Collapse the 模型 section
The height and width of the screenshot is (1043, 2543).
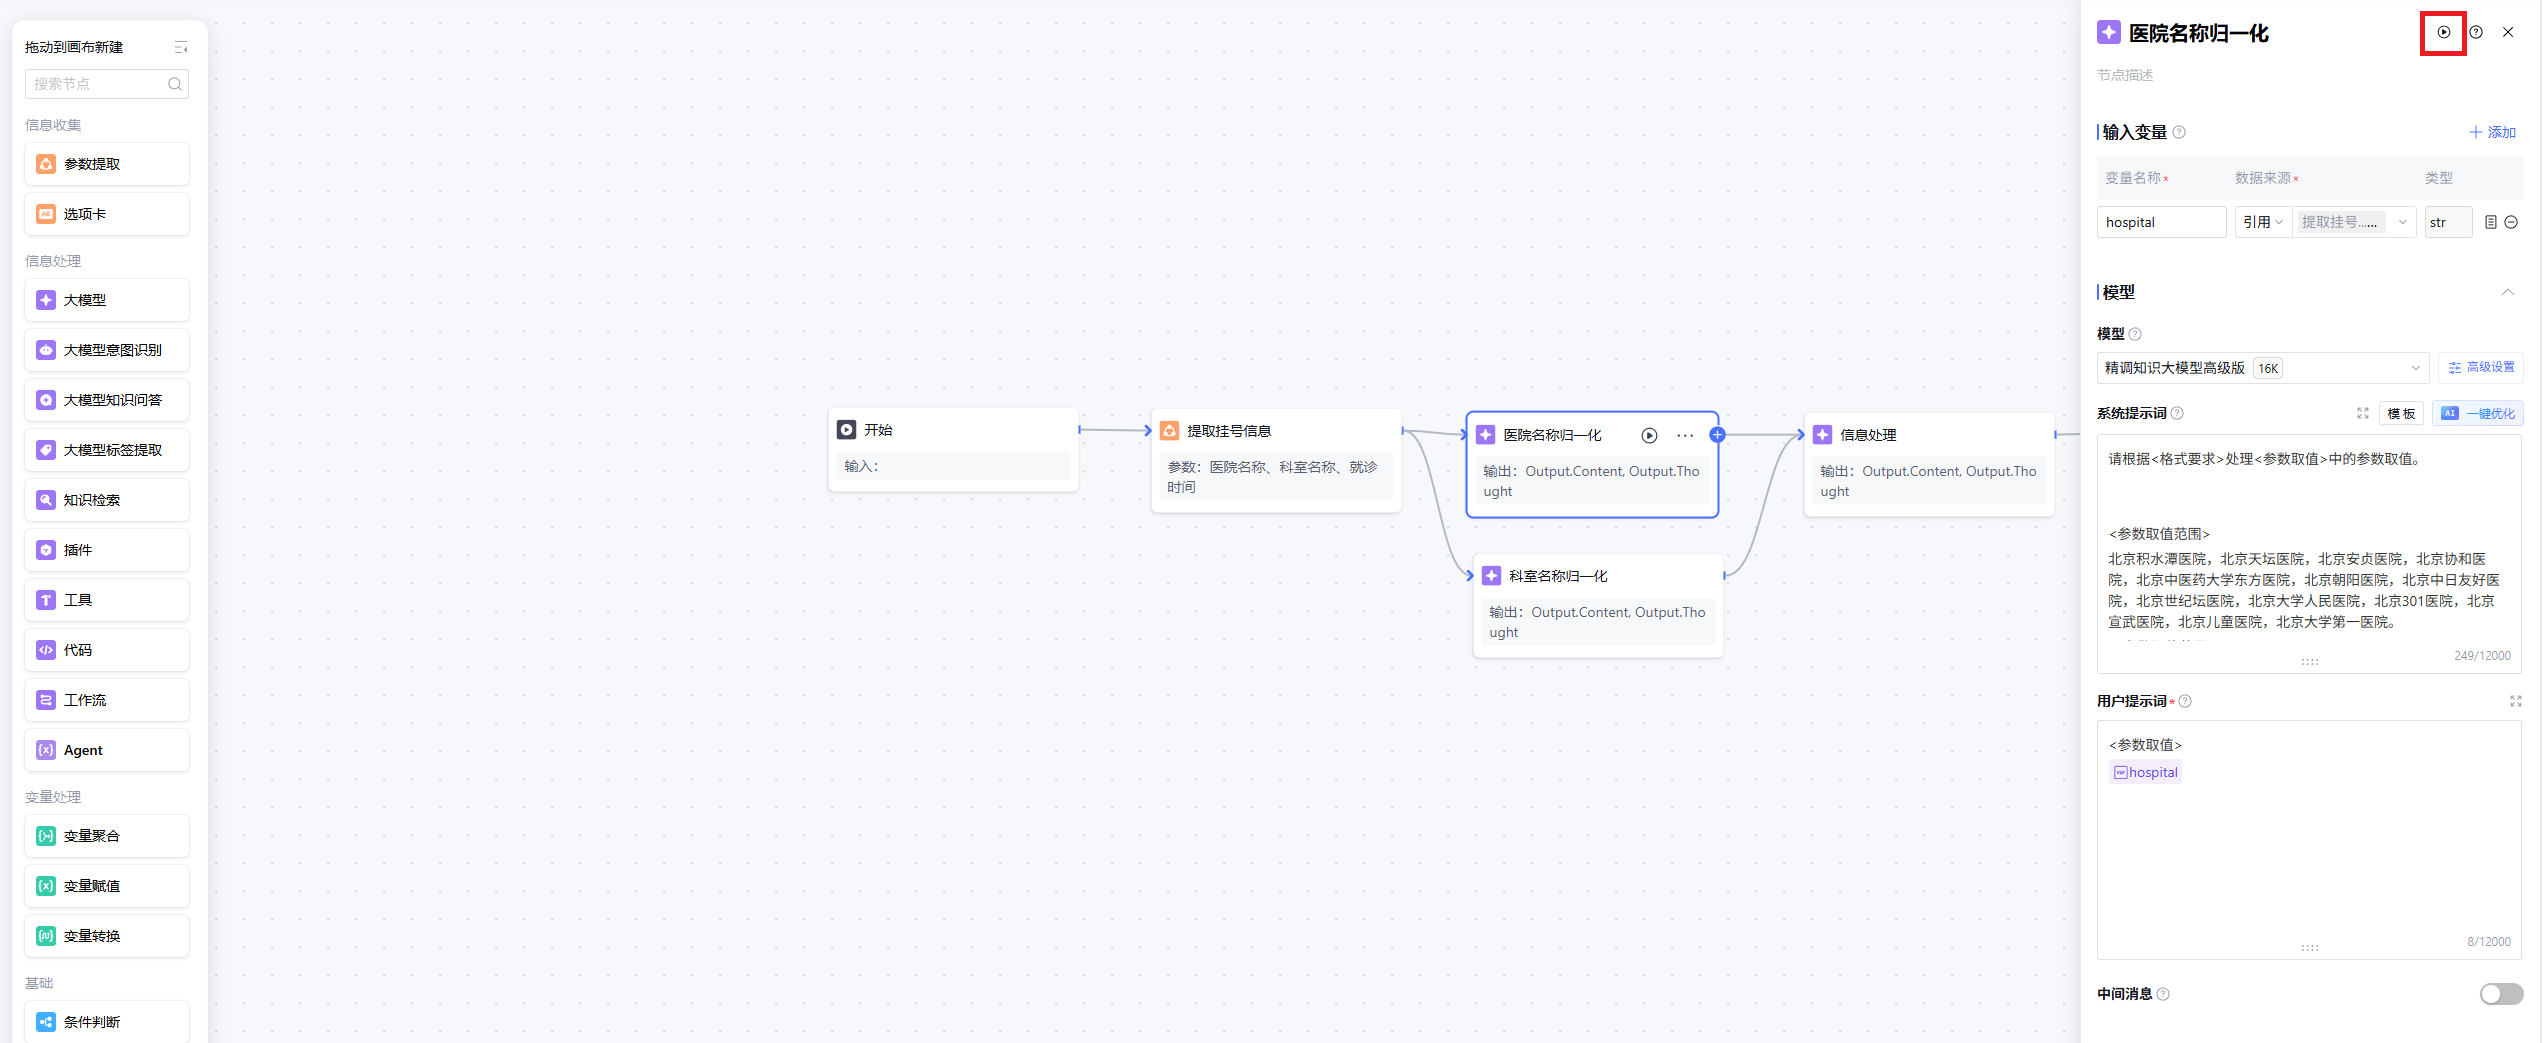tap(2507, 292)
